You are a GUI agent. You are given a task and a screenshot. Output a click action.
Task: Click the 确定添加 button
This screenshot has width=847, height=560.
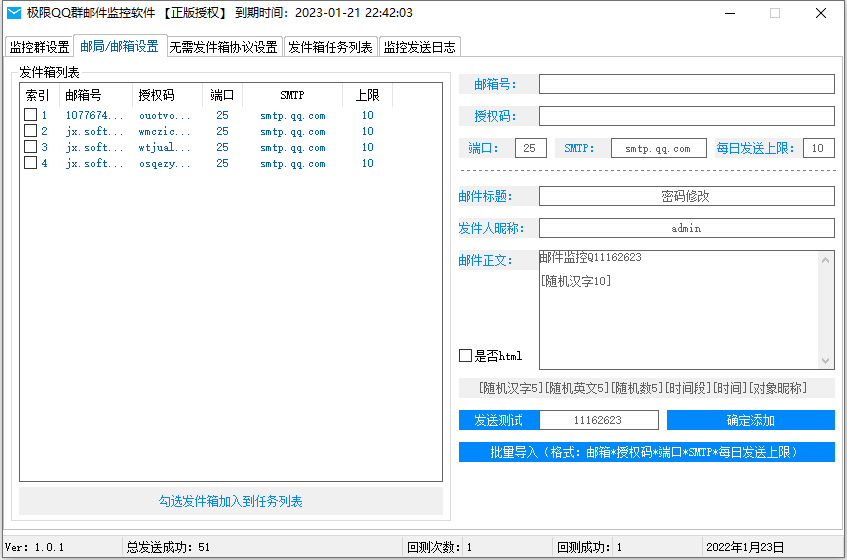click(x=751, y=420)
